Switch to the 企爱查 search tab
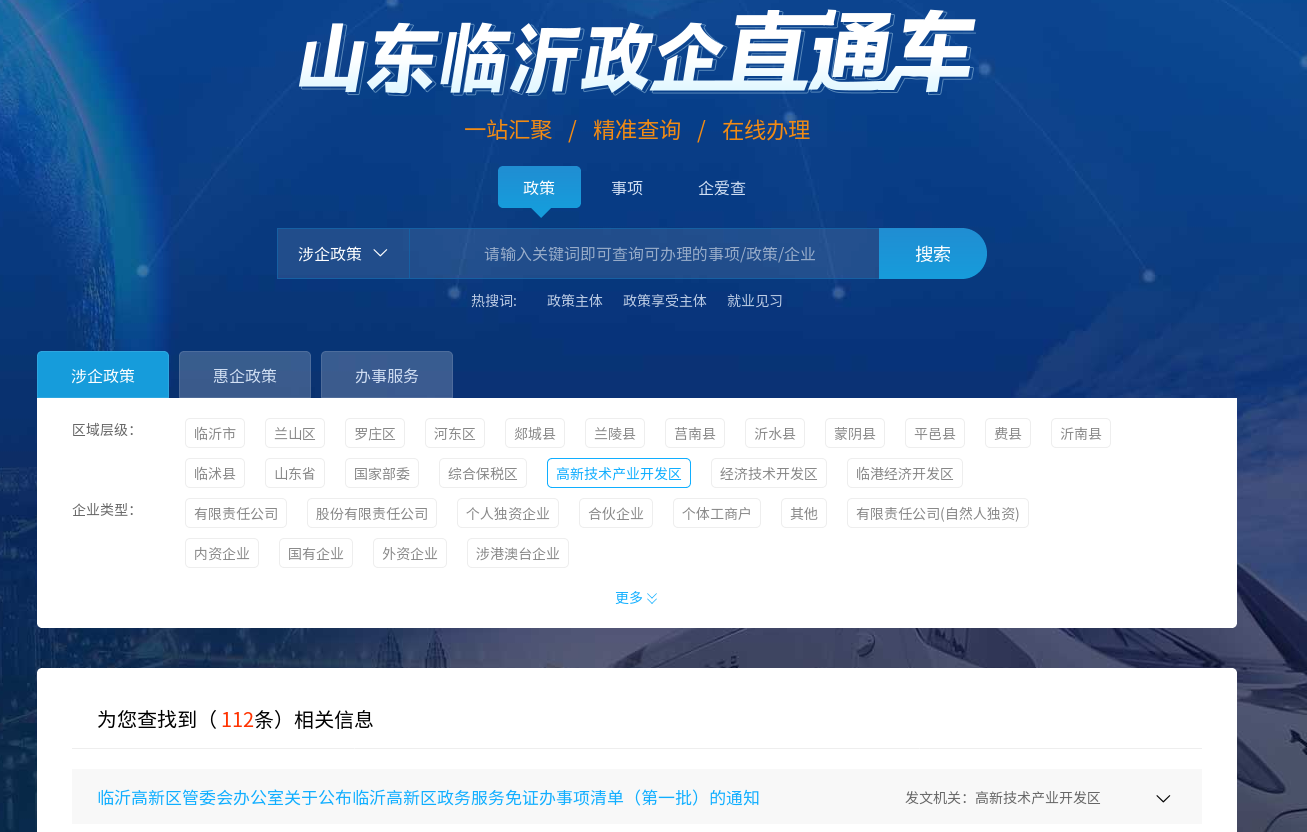 721,188
